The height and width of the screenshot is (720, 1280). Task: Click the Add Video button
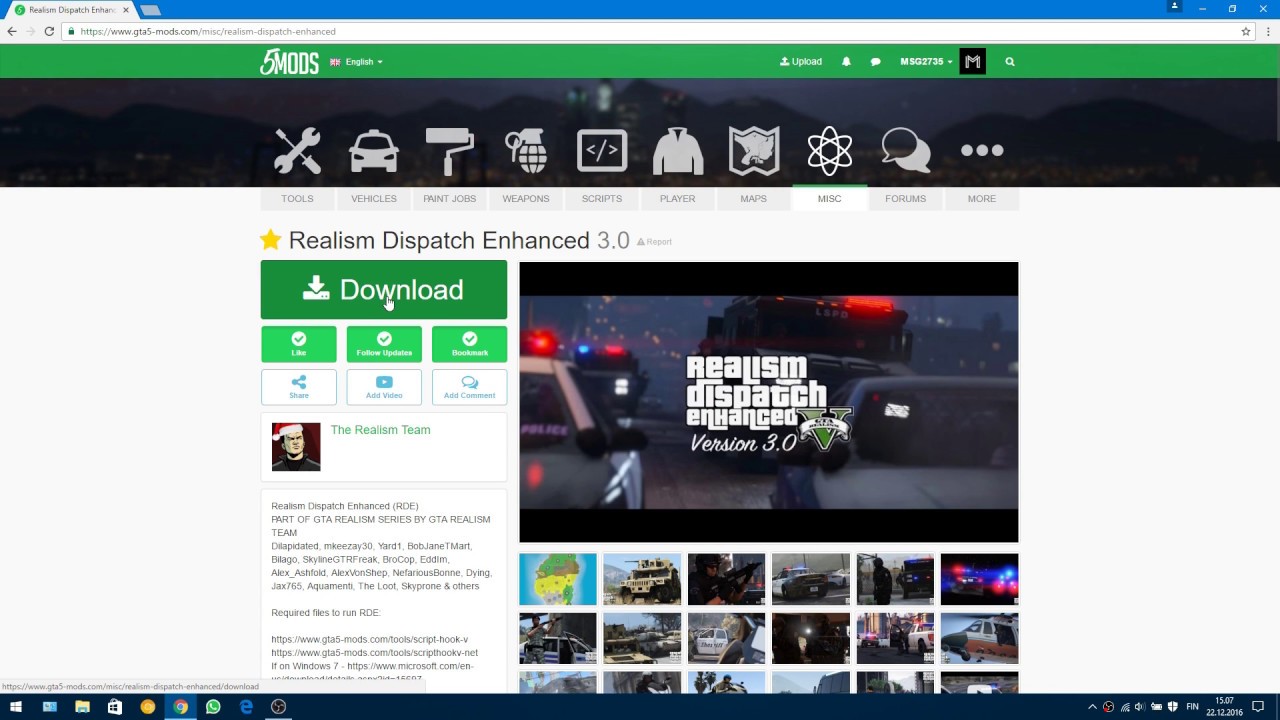click(x=384, y=387)
